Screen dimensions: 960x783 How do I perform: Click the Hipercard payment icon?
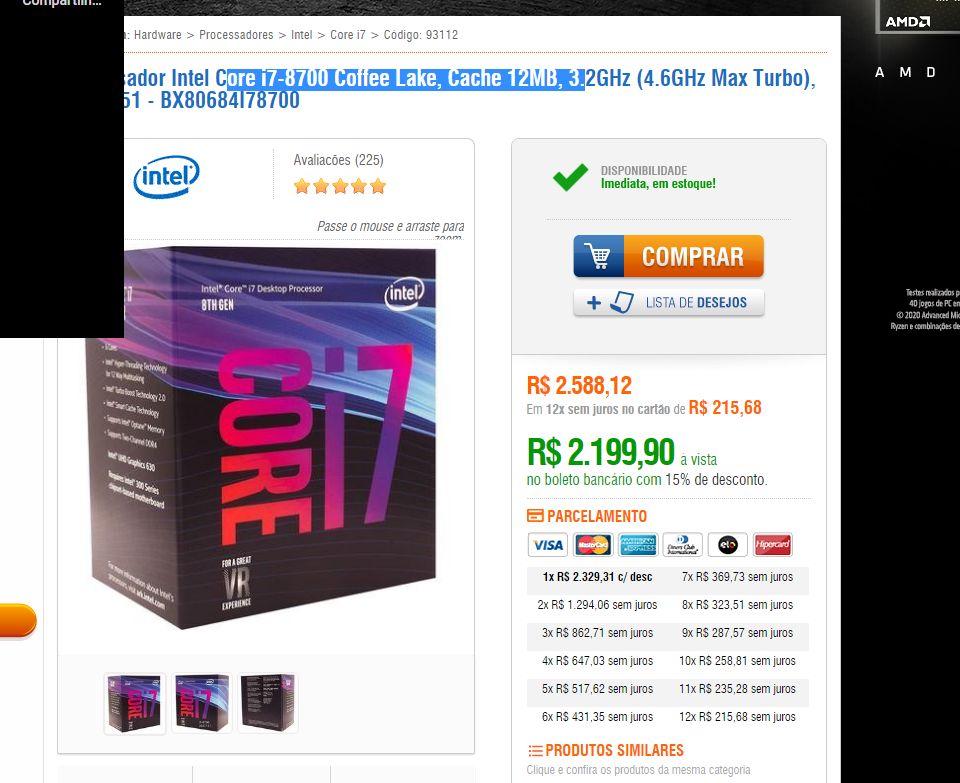773,544
